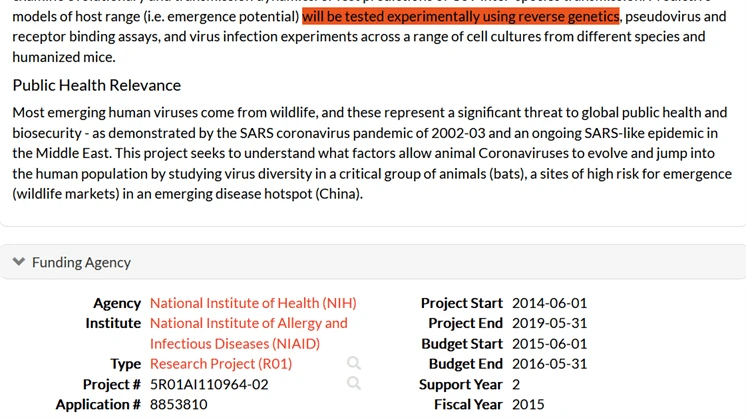Click the magnifier icon next to project number
Viewport: 746px width, 418px height.
coord(354,383)
